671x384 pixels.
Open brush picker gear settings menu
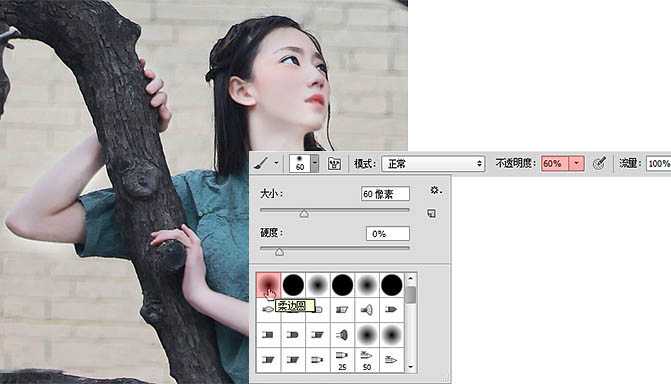pos(435,190)
